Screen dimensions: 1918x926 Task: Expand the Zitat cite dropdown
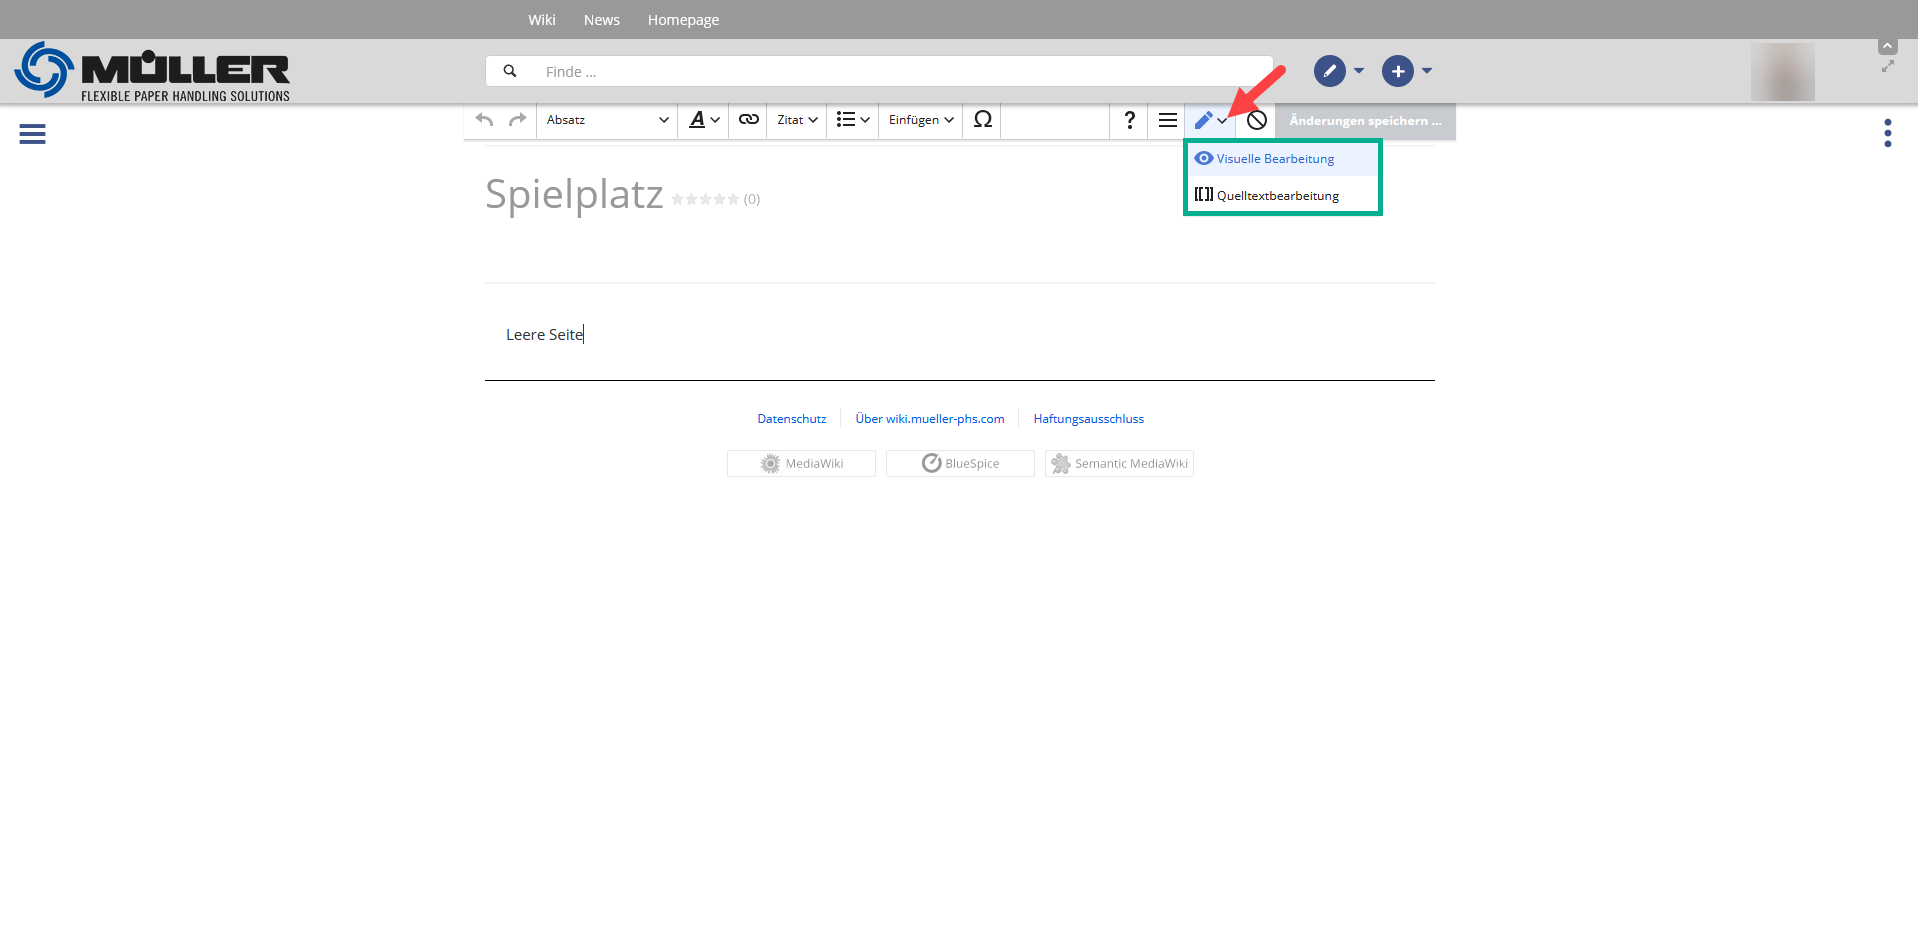point(797,120)
